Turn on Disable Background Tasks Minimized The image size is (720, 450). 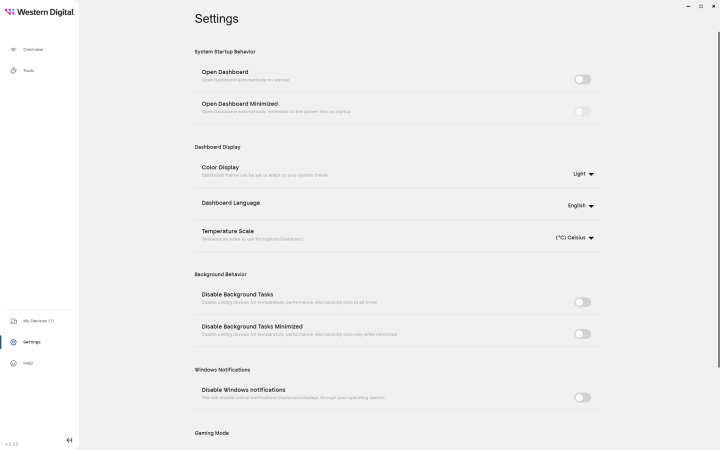582,334
